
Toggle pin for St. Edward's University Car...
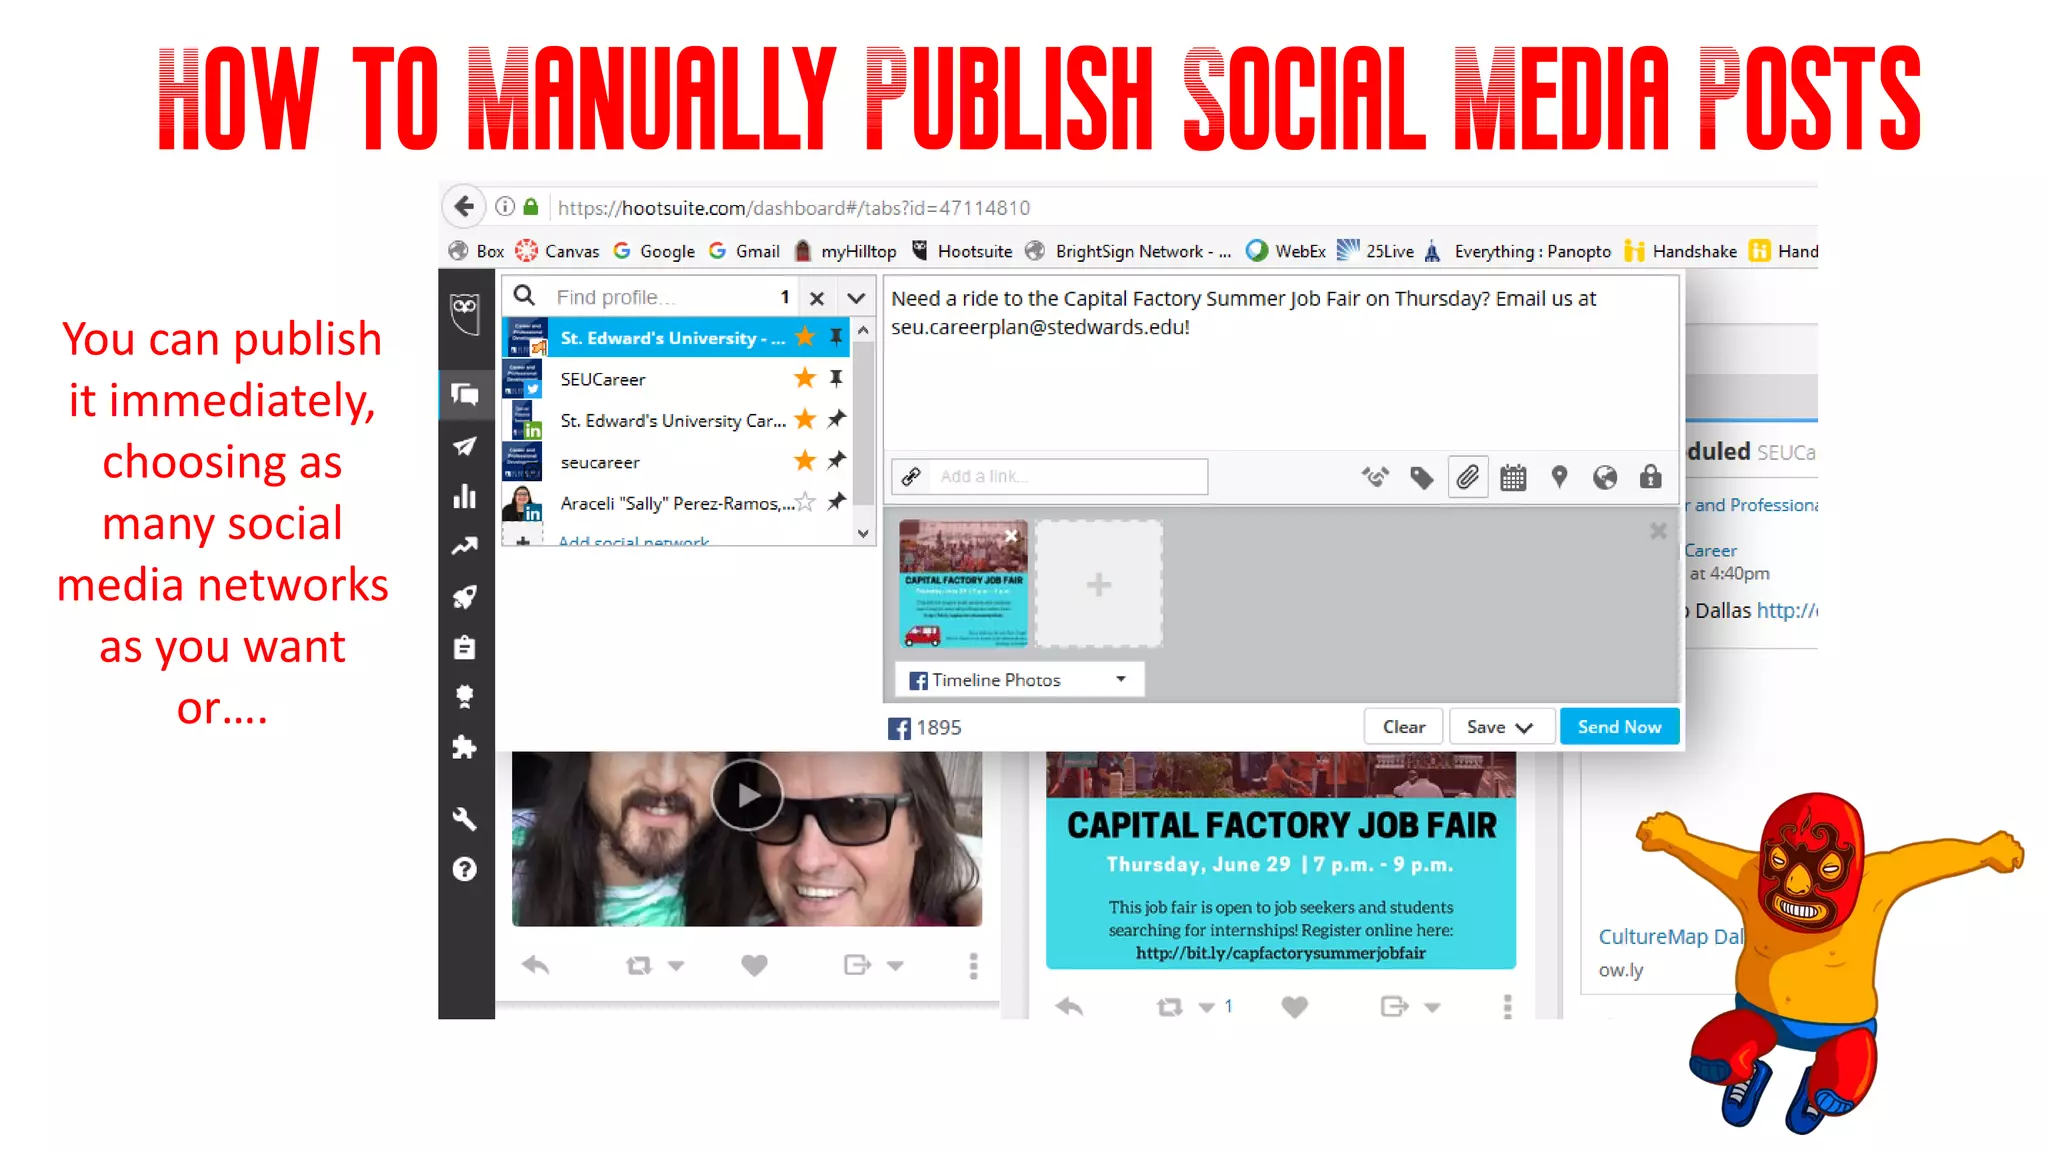836,419
